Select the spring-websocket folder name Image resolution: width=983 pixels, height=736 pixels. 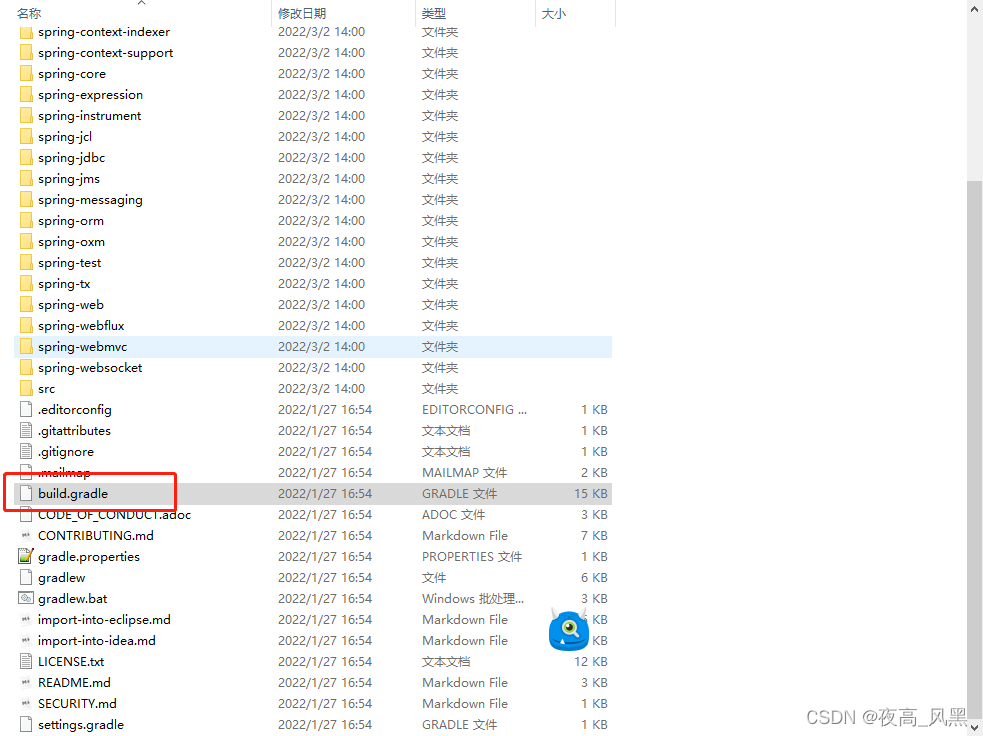[x=90, y=368]
